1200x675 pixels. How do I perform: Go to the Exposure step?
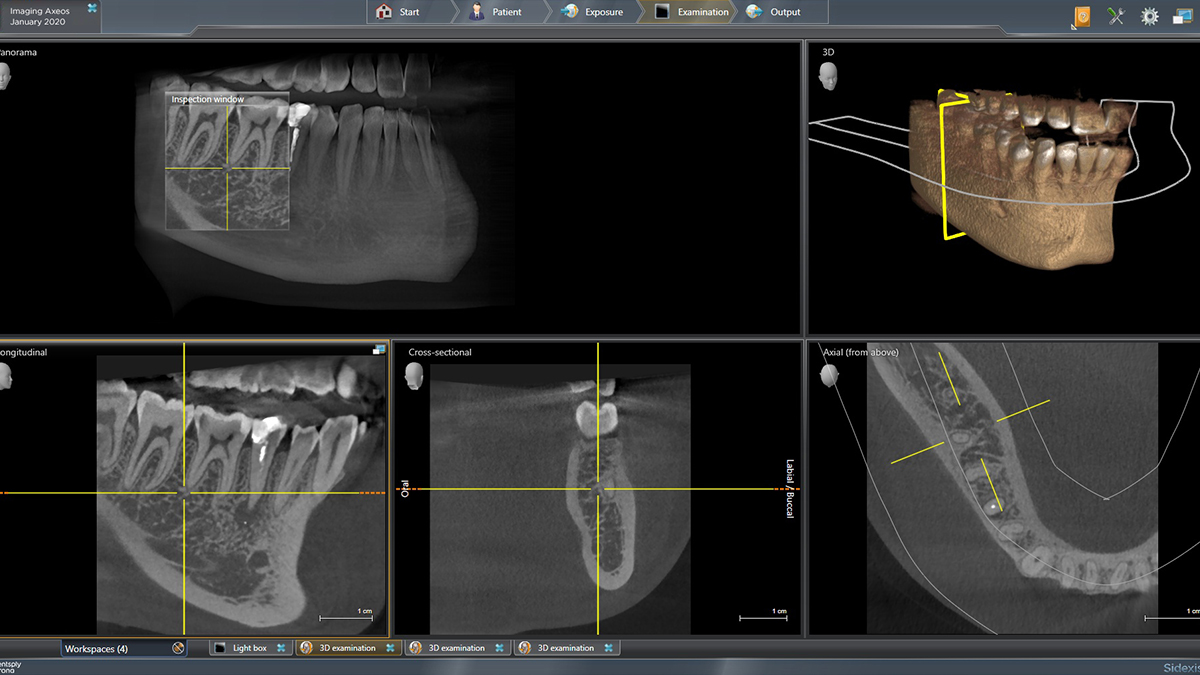click(597, 12)
